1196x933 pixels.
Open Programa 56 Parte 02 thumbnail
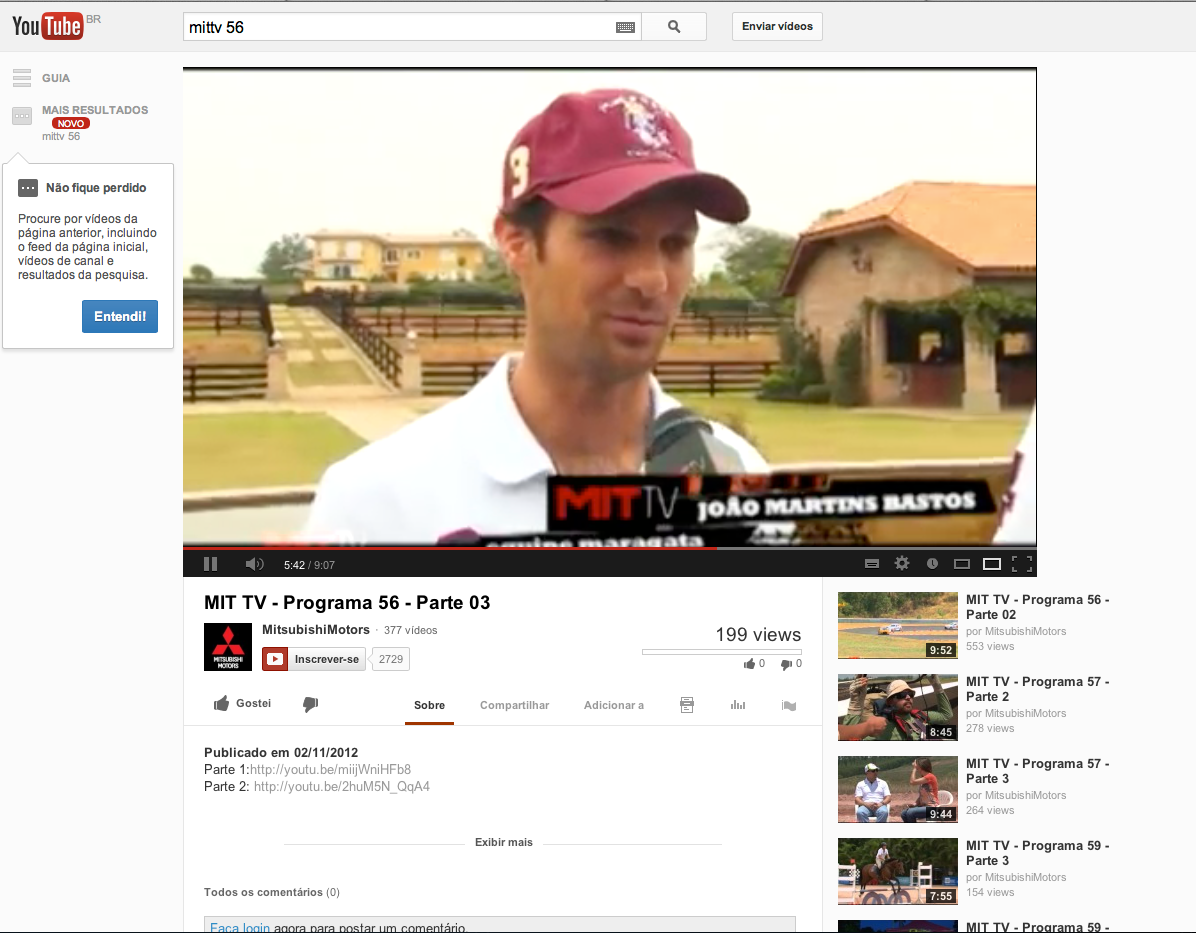point(898,626)
